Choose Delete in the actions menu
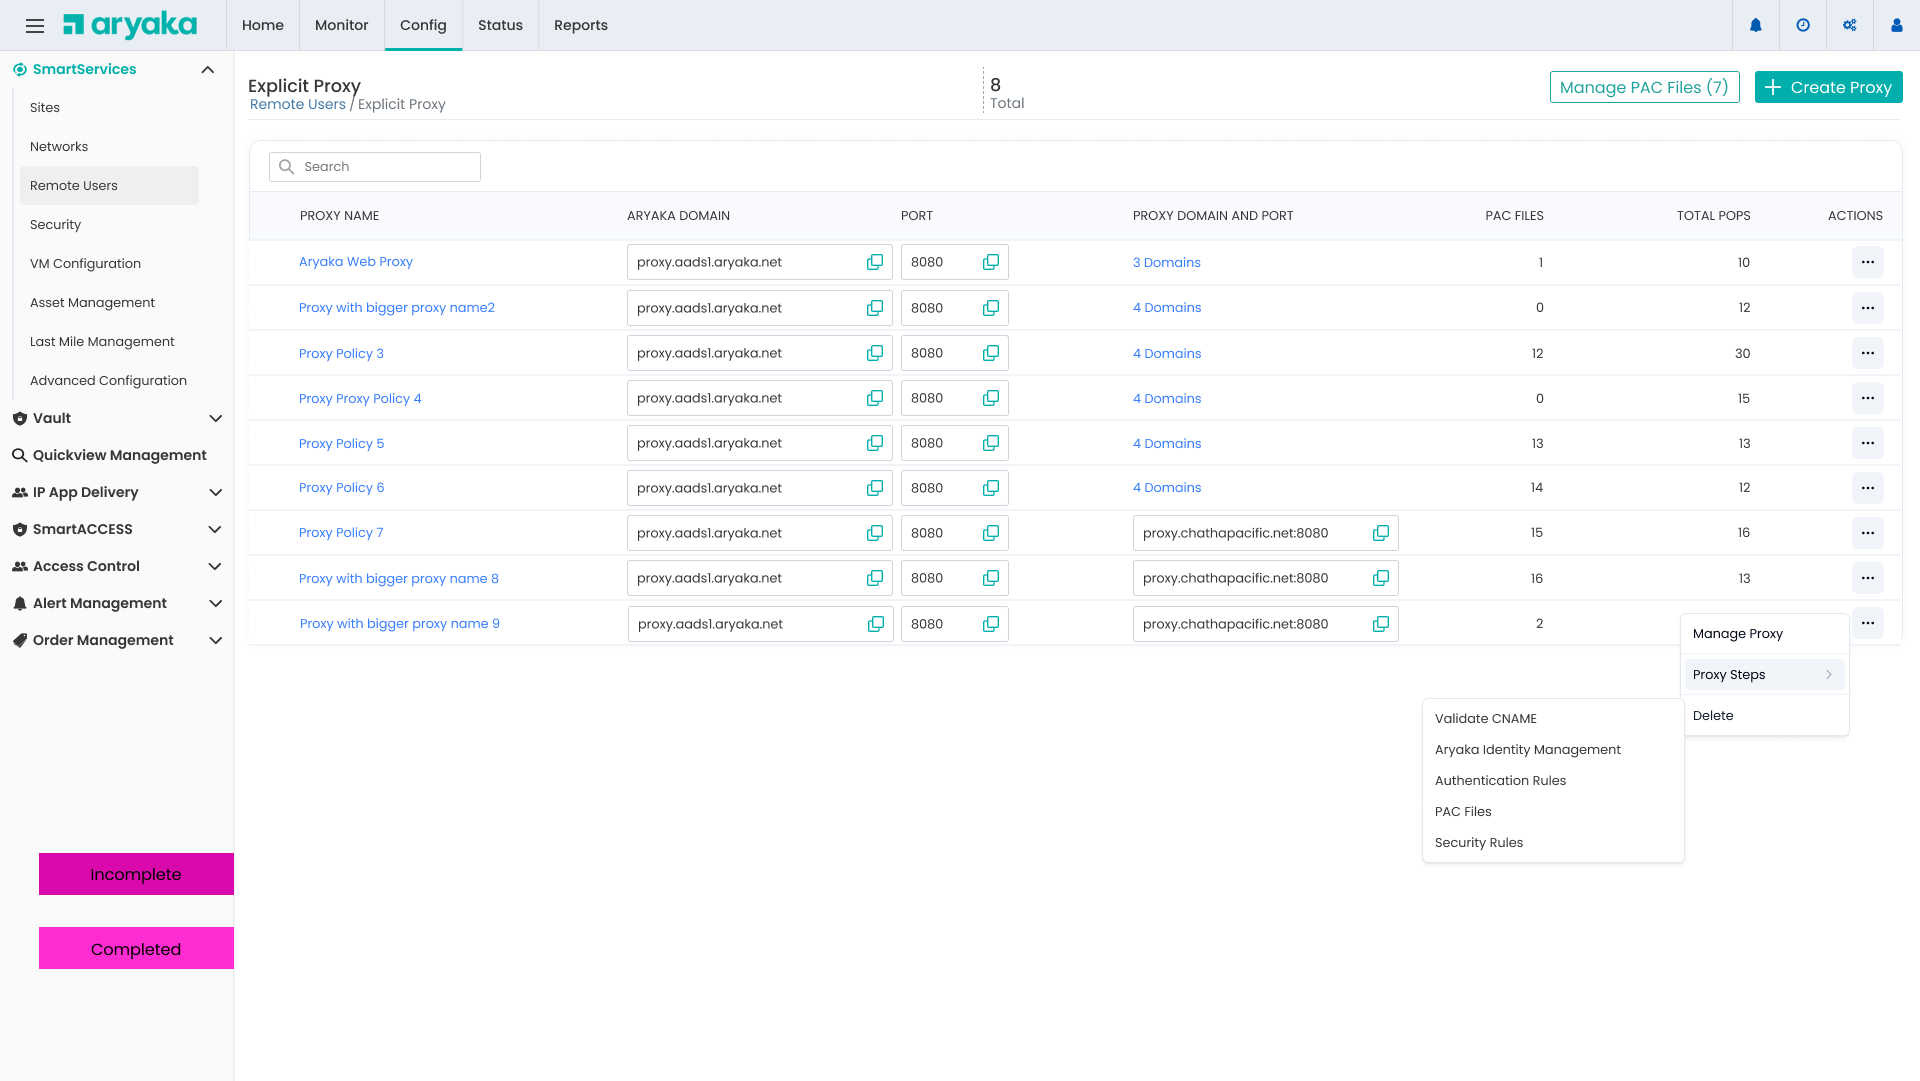This screenshot has width=1920, height=1081. pos(1713,716)
